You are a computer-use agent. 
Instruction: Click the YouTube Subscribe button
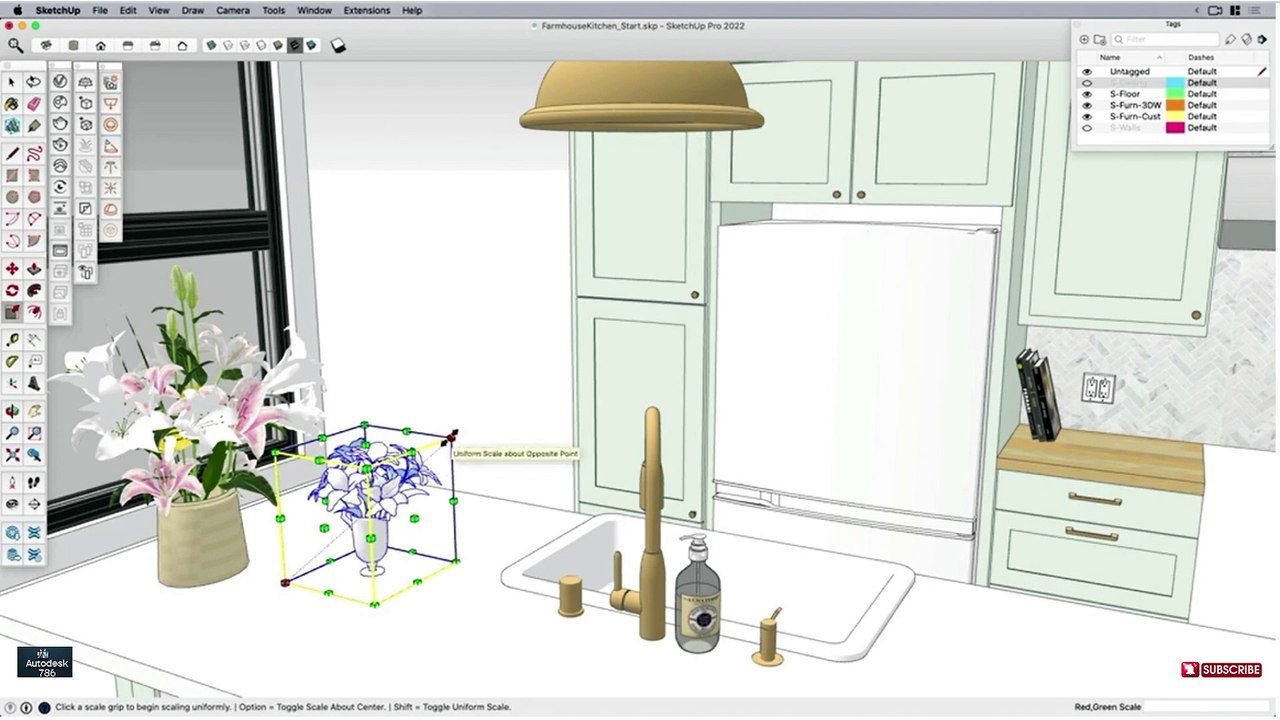coord(1221,670)
